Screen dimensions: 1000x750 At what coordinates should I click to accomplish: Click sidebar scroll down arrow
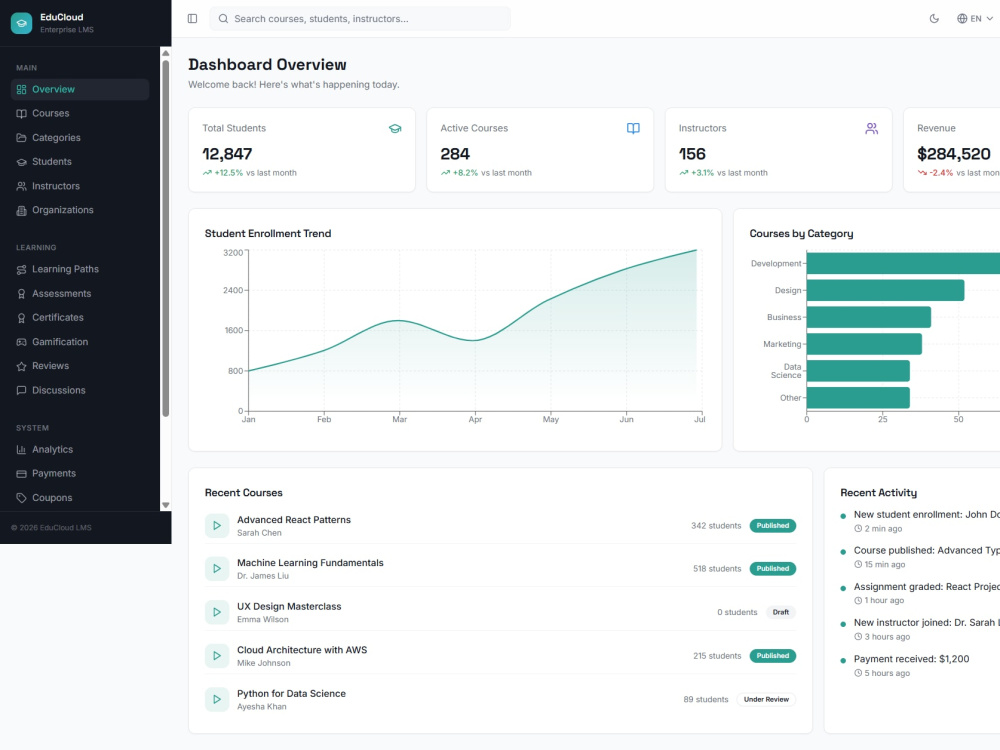pos(166,505)
